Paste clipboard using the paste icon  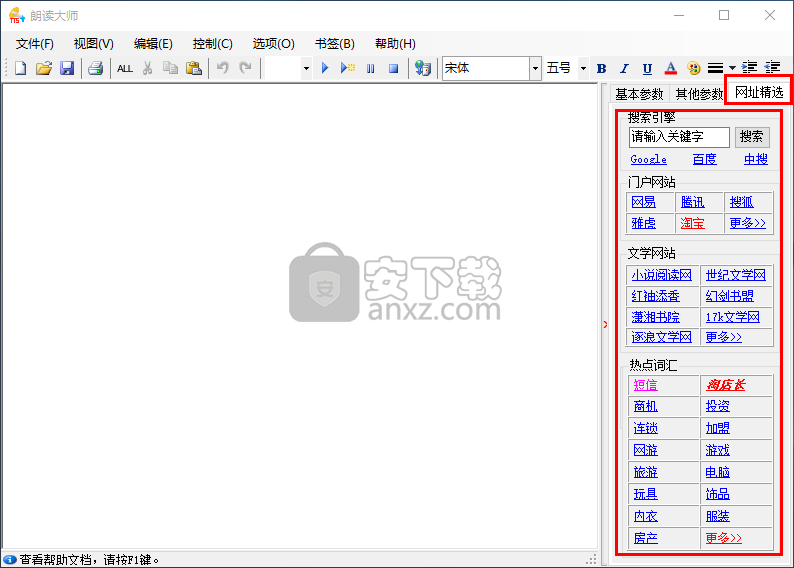pos(194,68)
